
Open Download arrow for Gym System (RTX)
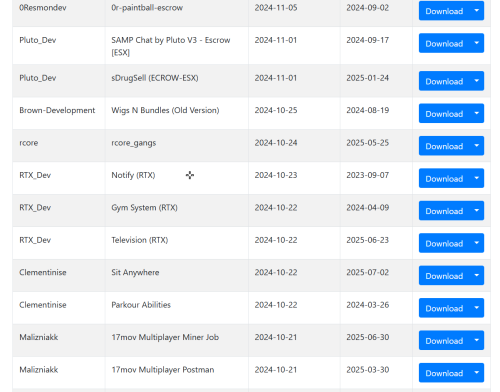coord(477,211)
